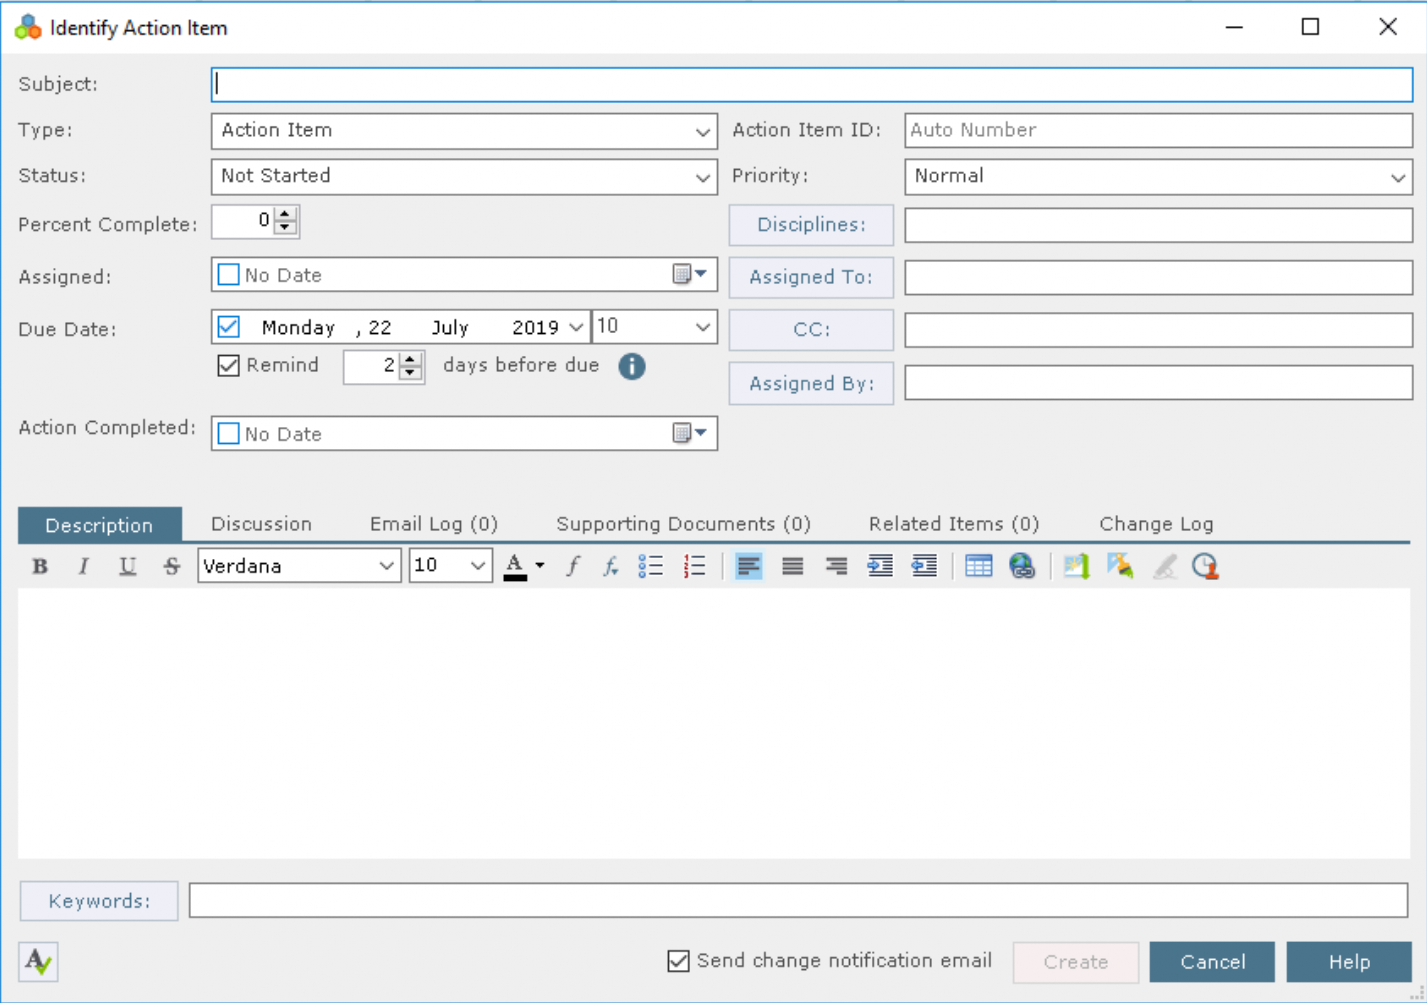Switch to the Discussion tab

(x=262, y=524)
